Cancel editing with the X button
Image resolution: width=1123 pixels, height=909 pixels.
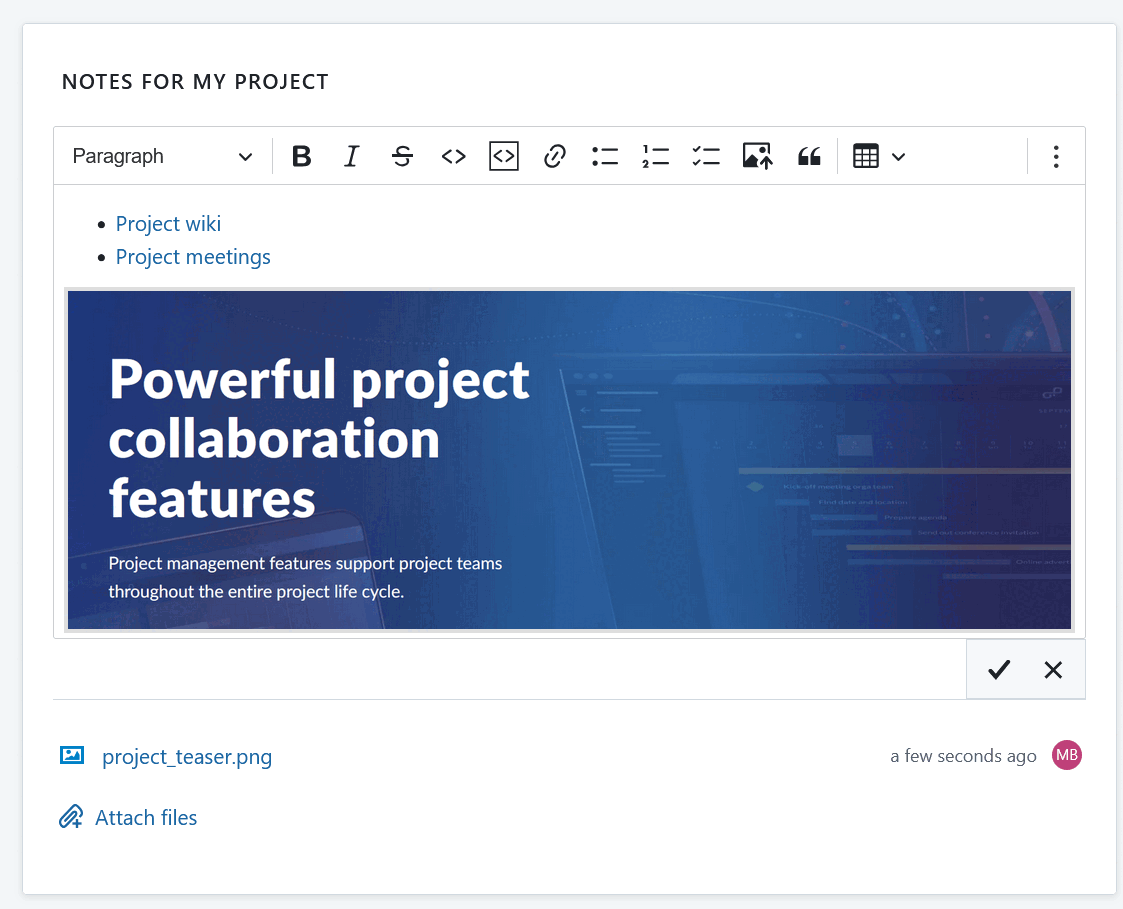click(1052, 669)
